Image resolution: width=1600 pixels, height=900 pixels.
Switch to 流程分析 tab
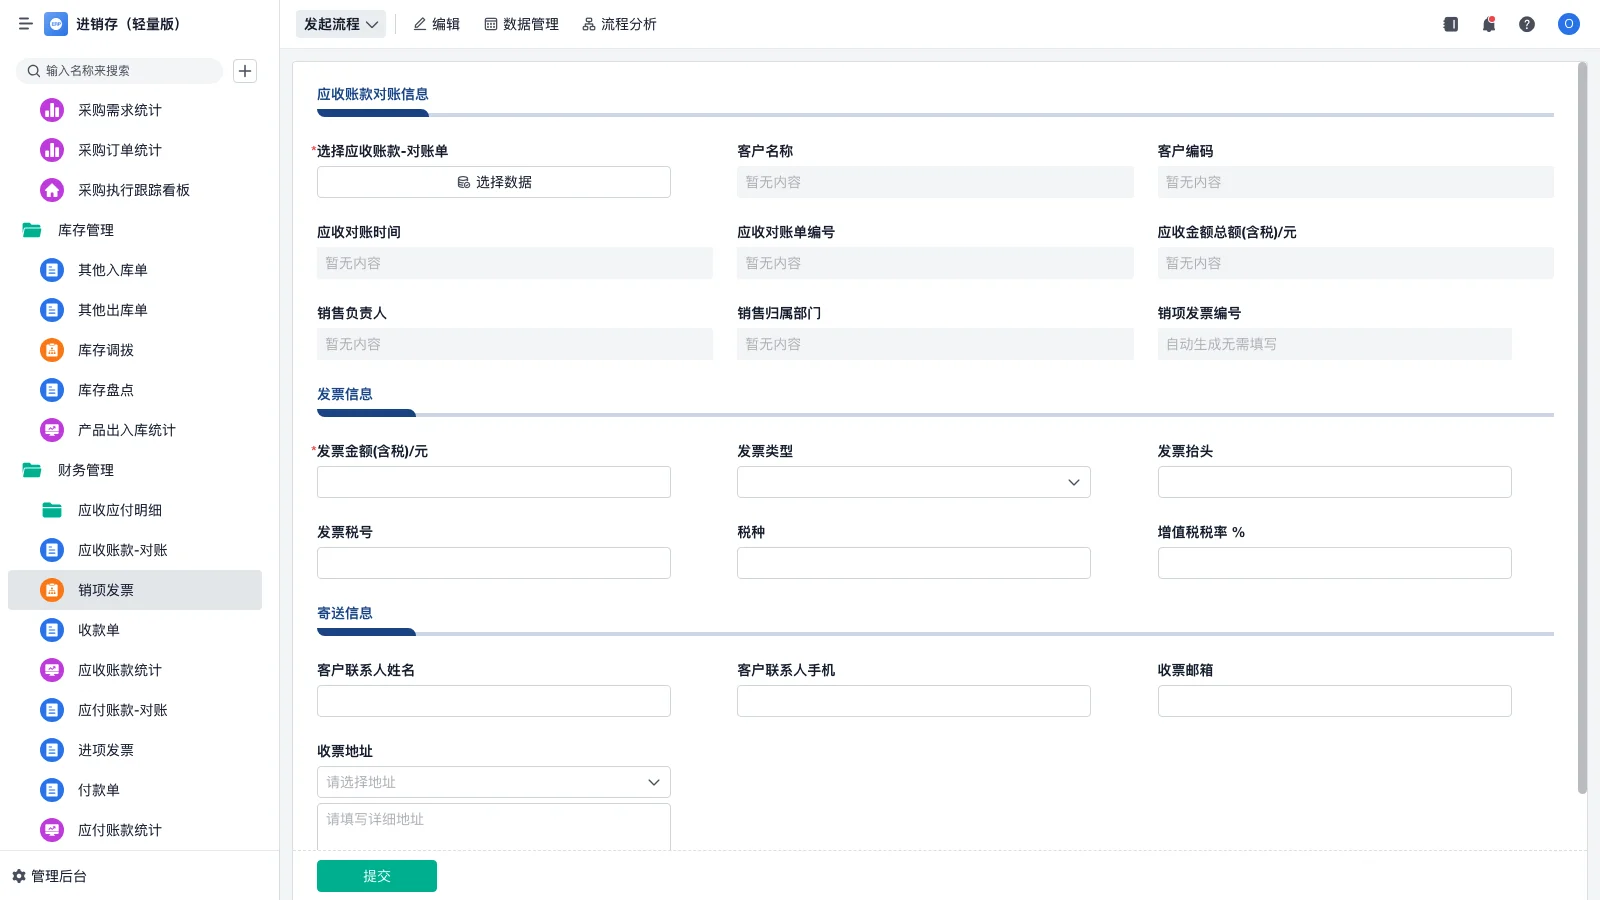(620, 24)
